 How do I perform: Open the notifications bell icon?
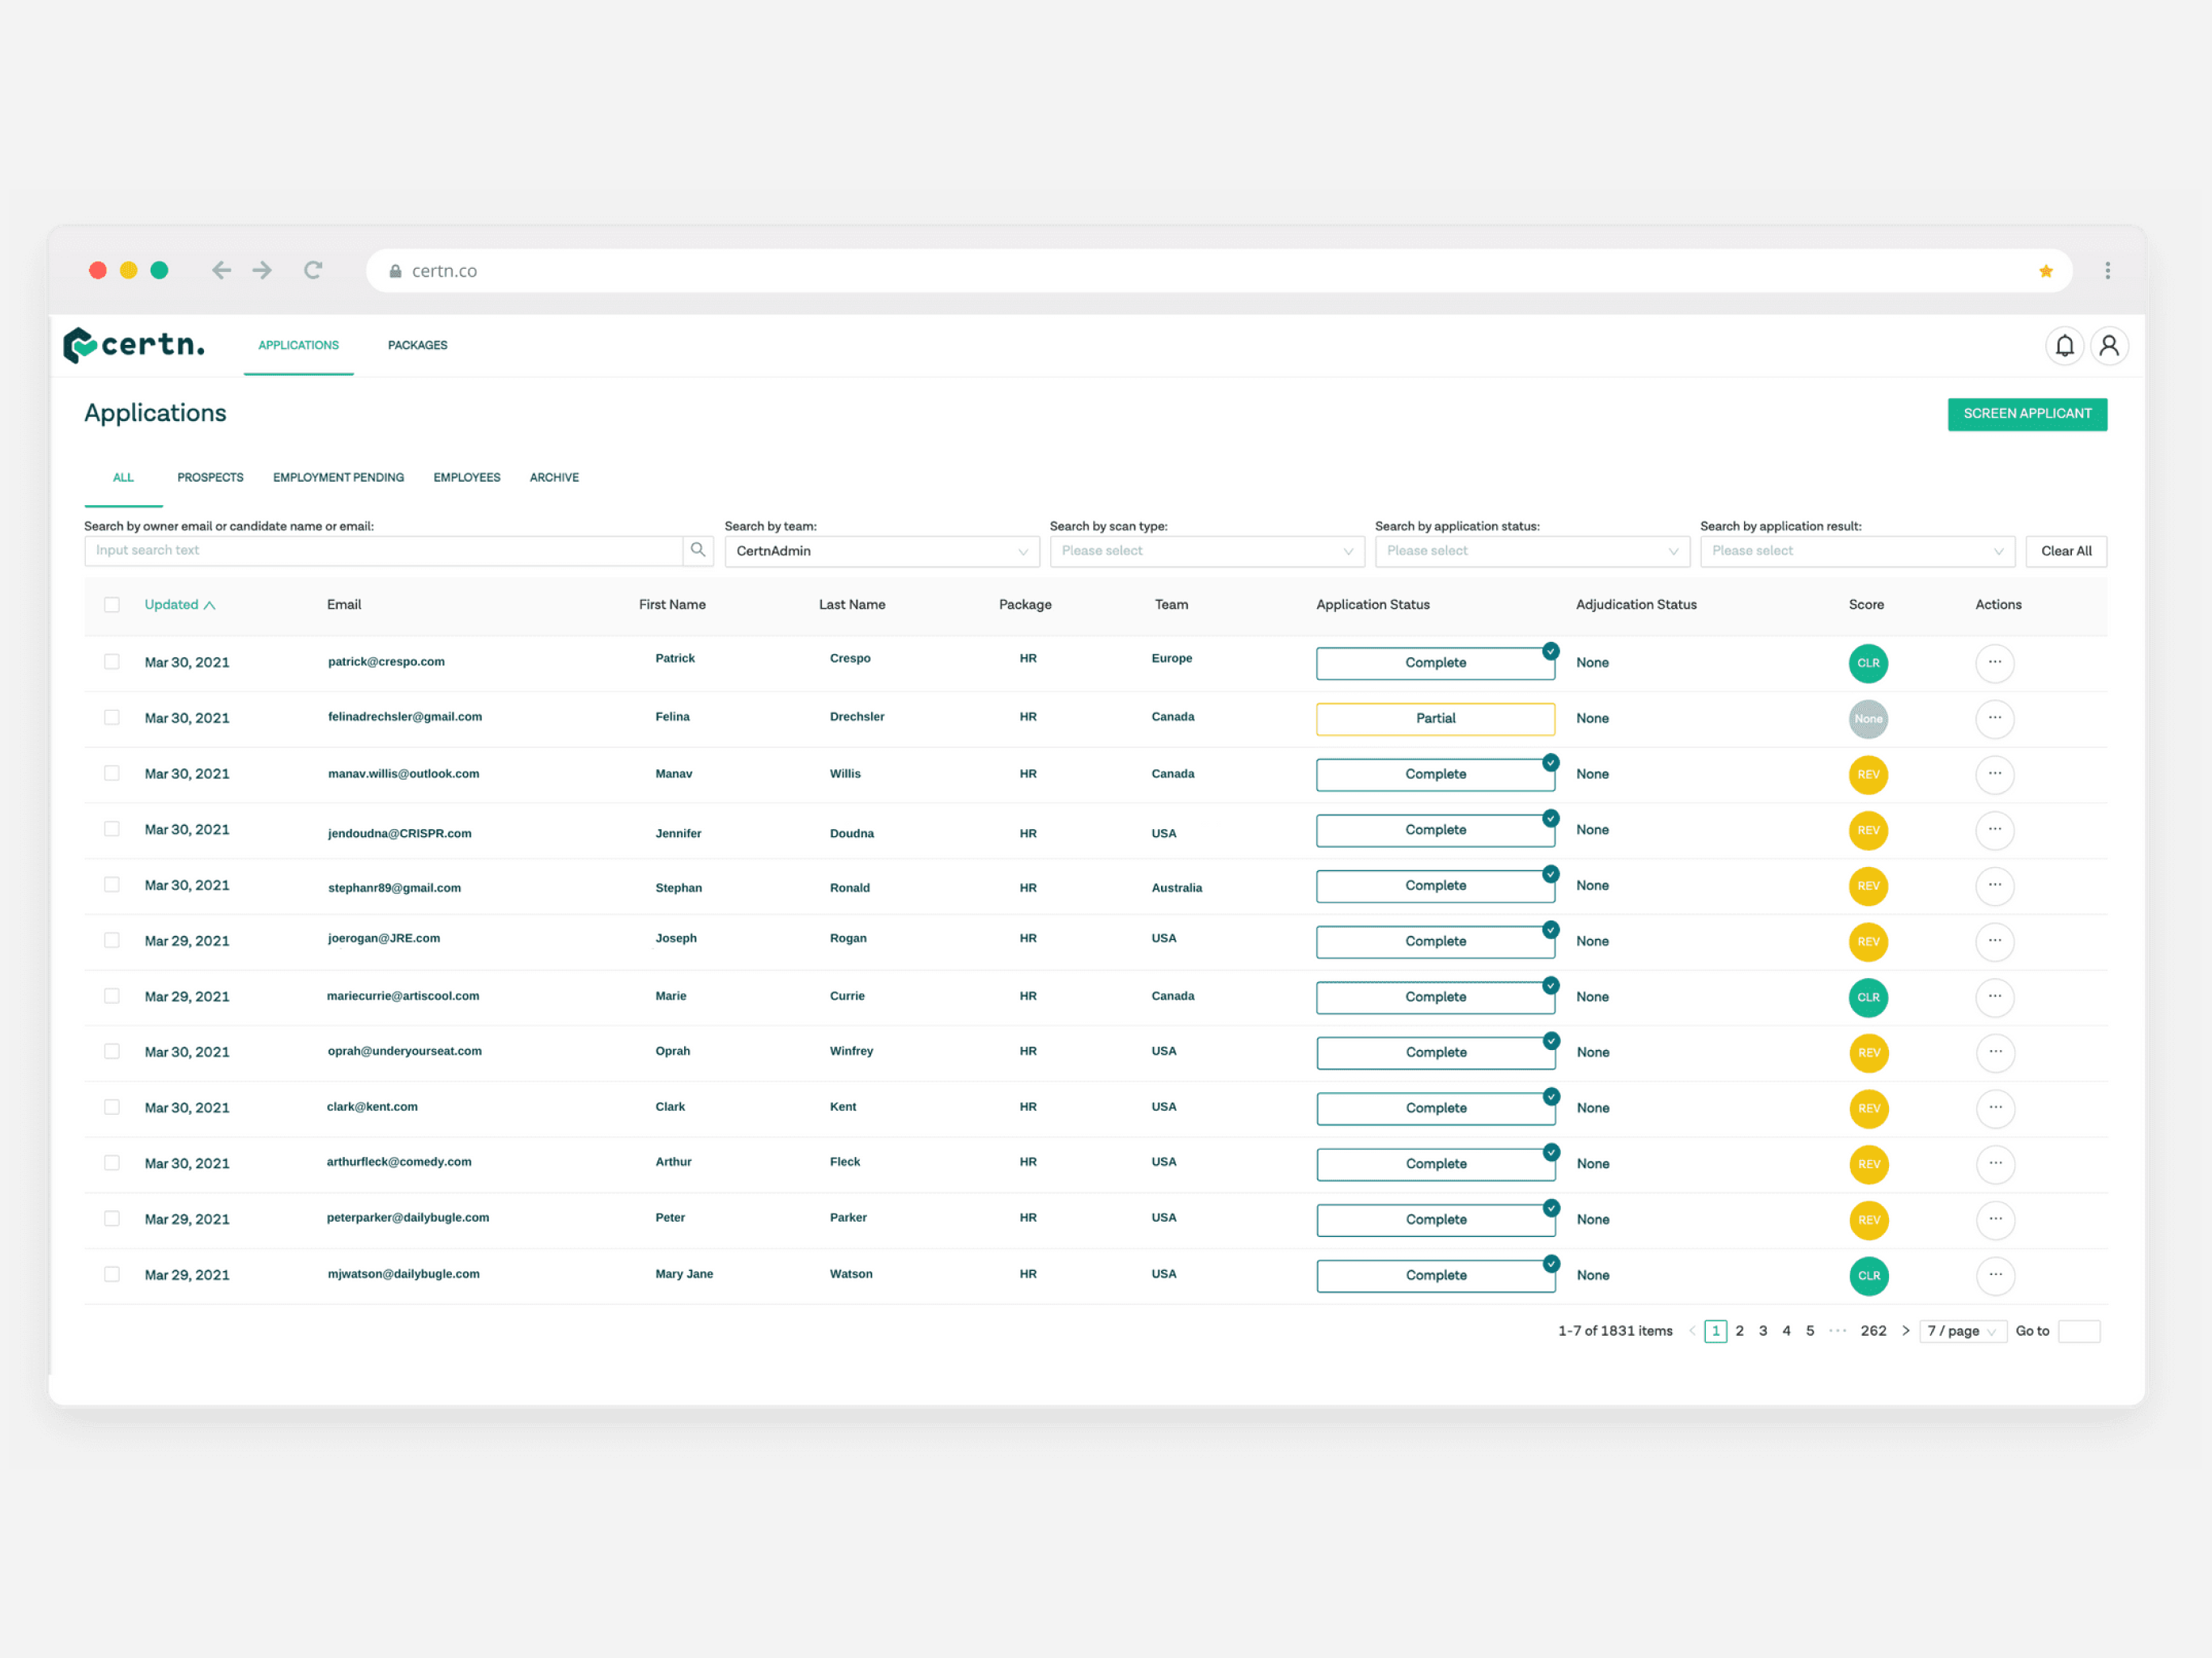point(2063,346)
